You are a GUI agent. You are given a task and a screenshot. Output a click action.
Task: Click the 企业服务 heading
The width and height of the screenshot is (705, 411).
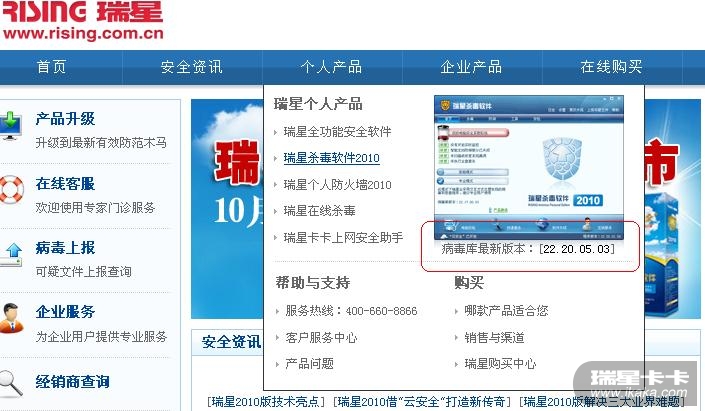[x=65, y=312]
